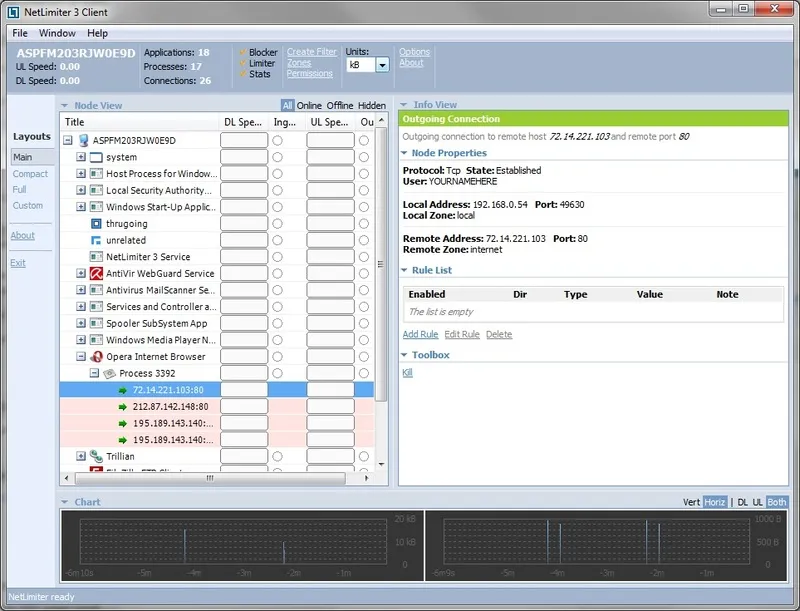The height and width of the screenshot is (611, 800).
Task: Click the Local Security Authority icon
Action: [96, 190]
